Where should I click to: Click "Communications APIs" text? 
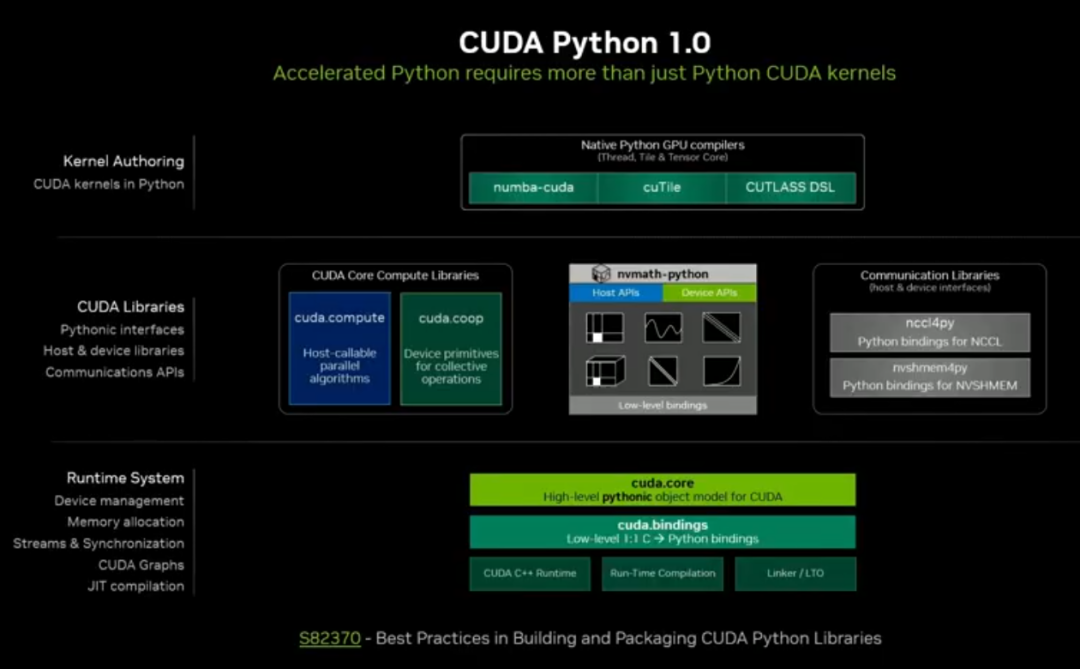[115, 372]
